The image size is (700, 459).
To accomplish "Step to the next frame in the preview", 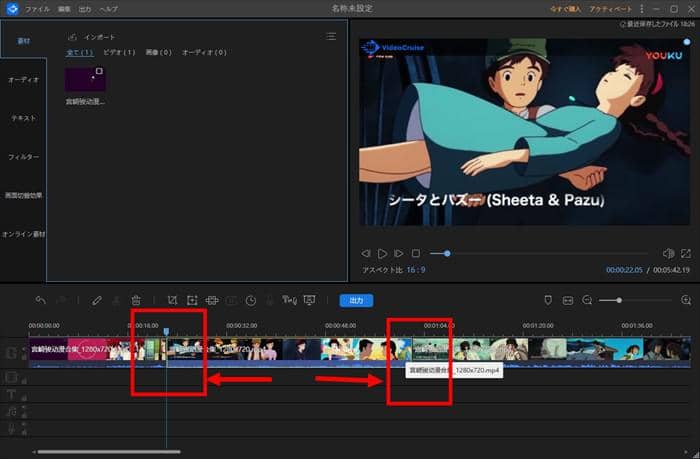I will pos(399,253).
